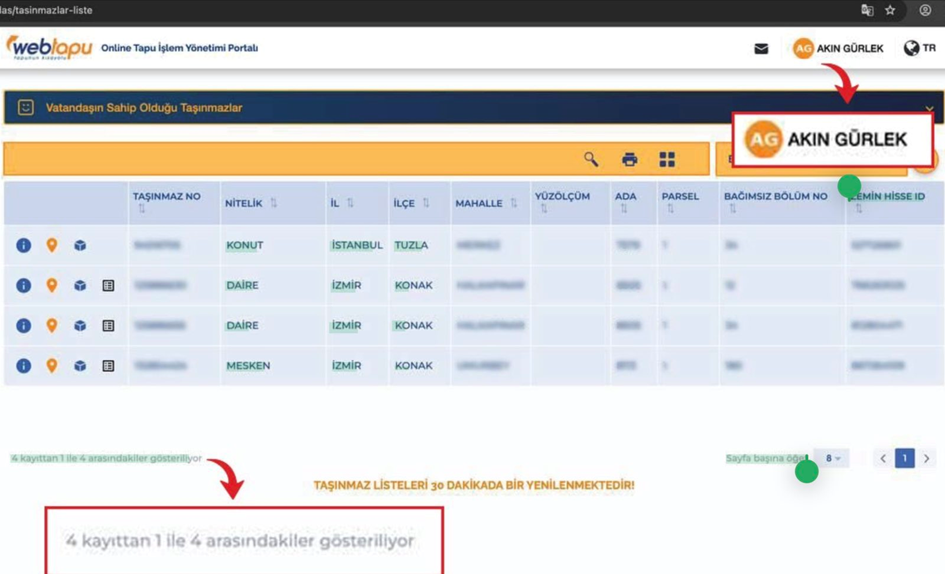
Task: Collapse the Vatandaşın Sahip Olduğu Taşınmazlar panel
Action: coord(929,109)
